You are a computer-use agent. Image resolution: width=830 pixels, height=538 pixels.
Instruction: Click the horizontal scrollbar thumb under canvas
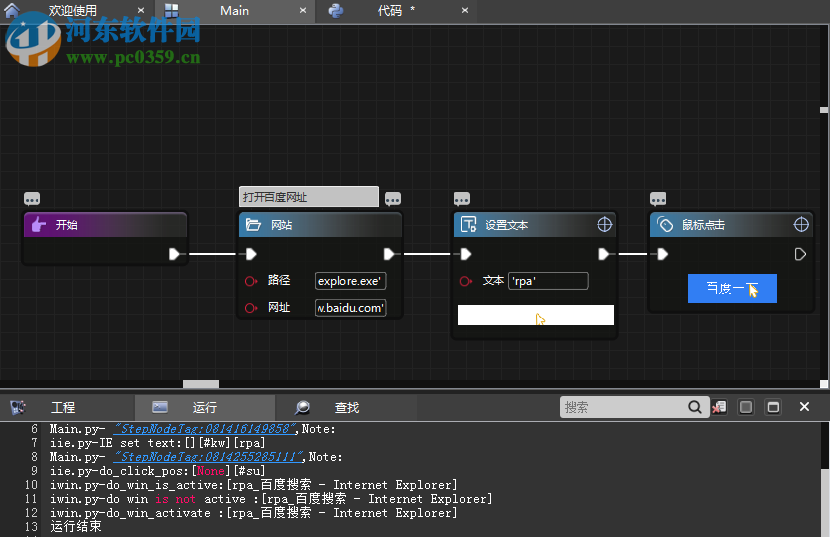pyautogui.click(x=201, y=384)
